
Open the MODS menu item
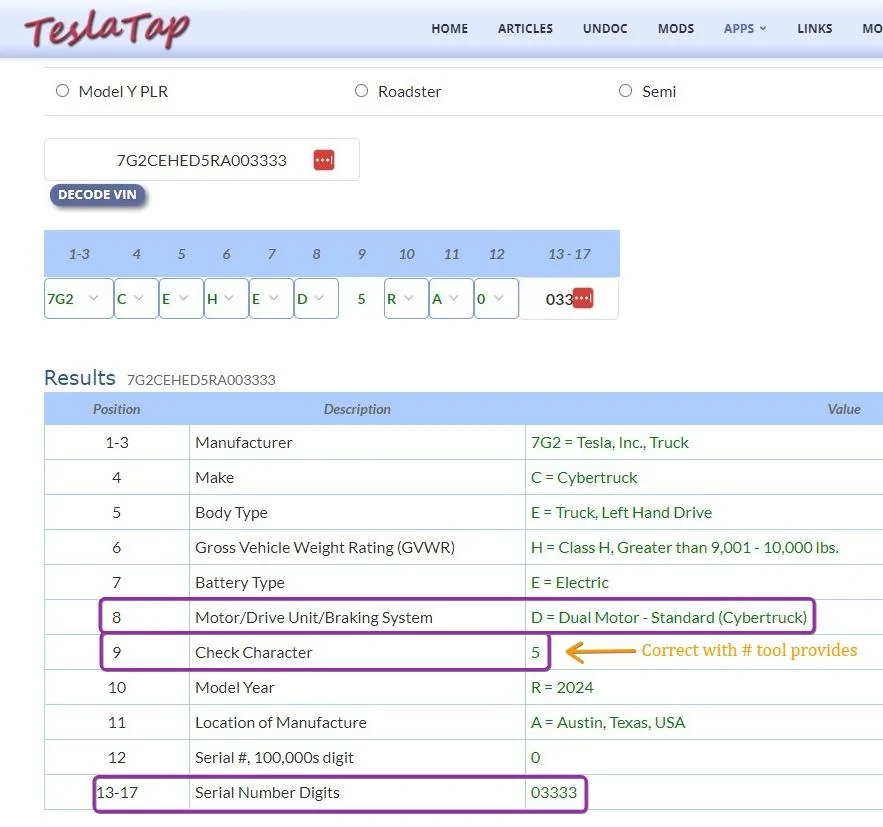(676, 29)
